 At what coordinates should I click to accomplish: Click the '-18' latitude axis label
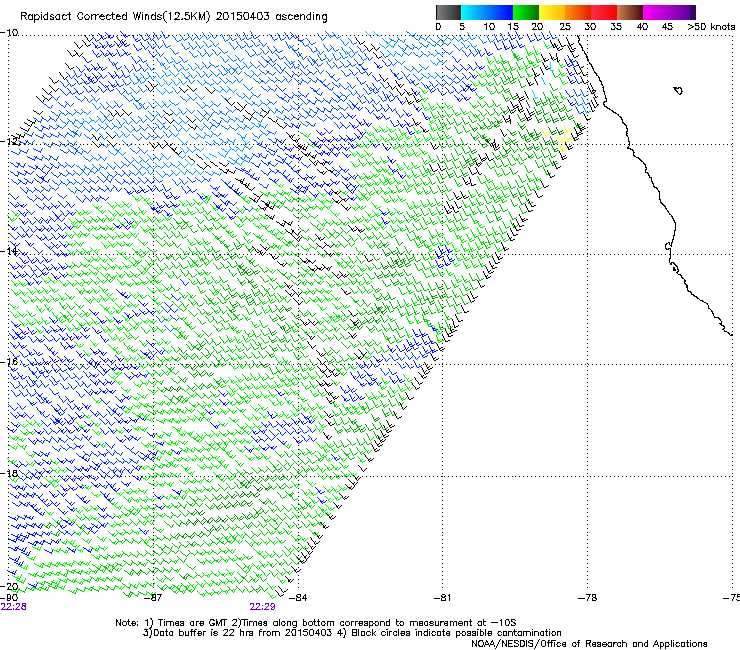tap(9, 473)
